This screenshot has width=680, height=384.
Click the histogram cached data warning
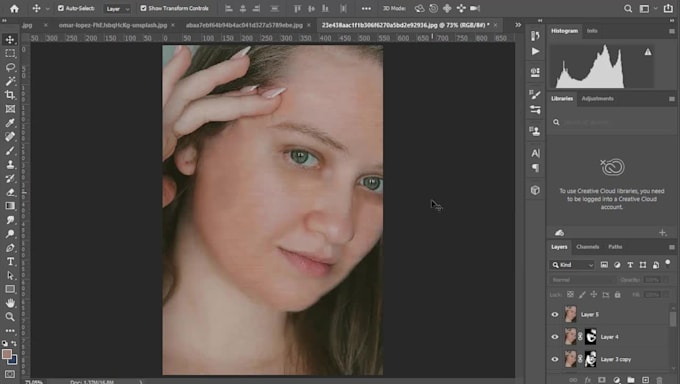647,52
